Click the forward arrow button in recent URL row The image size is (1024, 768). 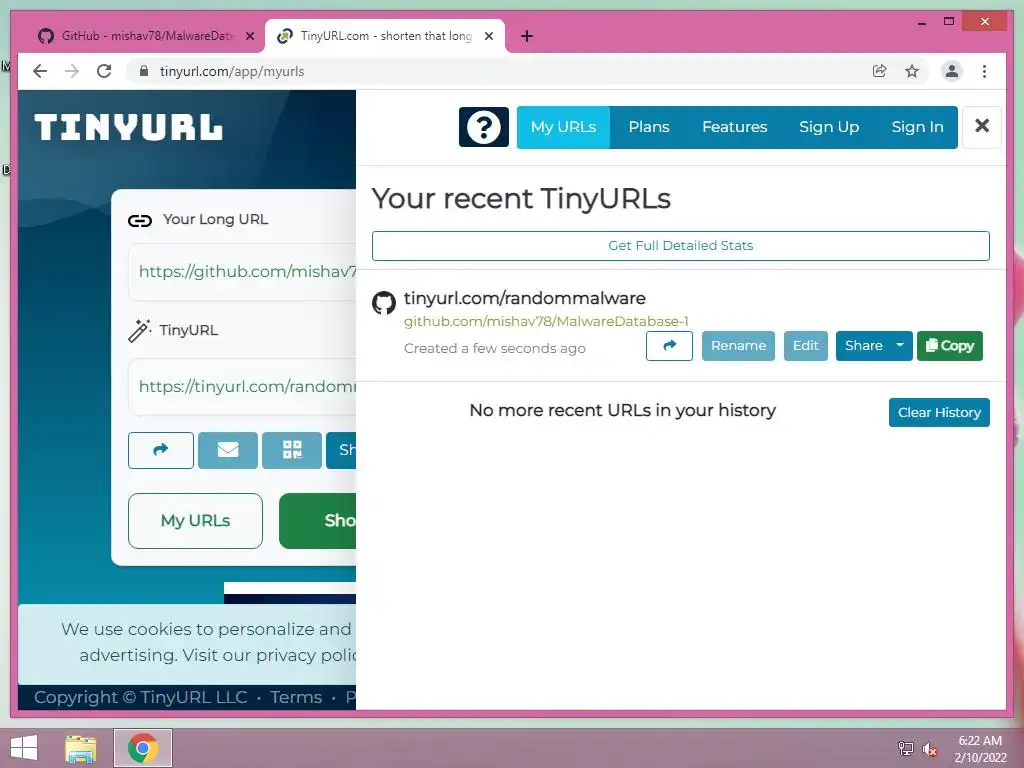coord(669,345)
